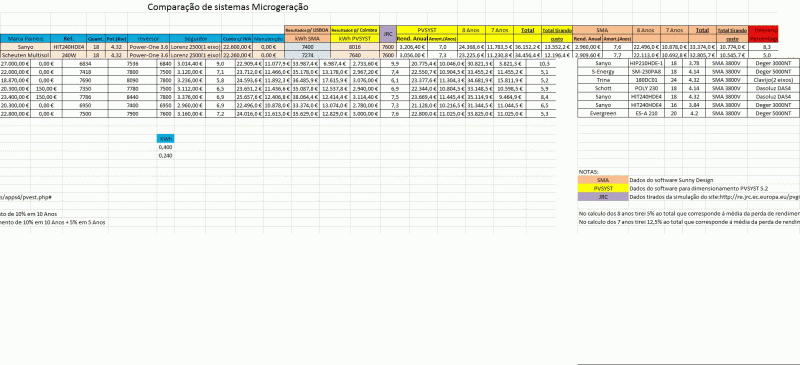Select the '10,3' percentage cell
The height and width of the screenshot is (365, 800).
point(544,63)
